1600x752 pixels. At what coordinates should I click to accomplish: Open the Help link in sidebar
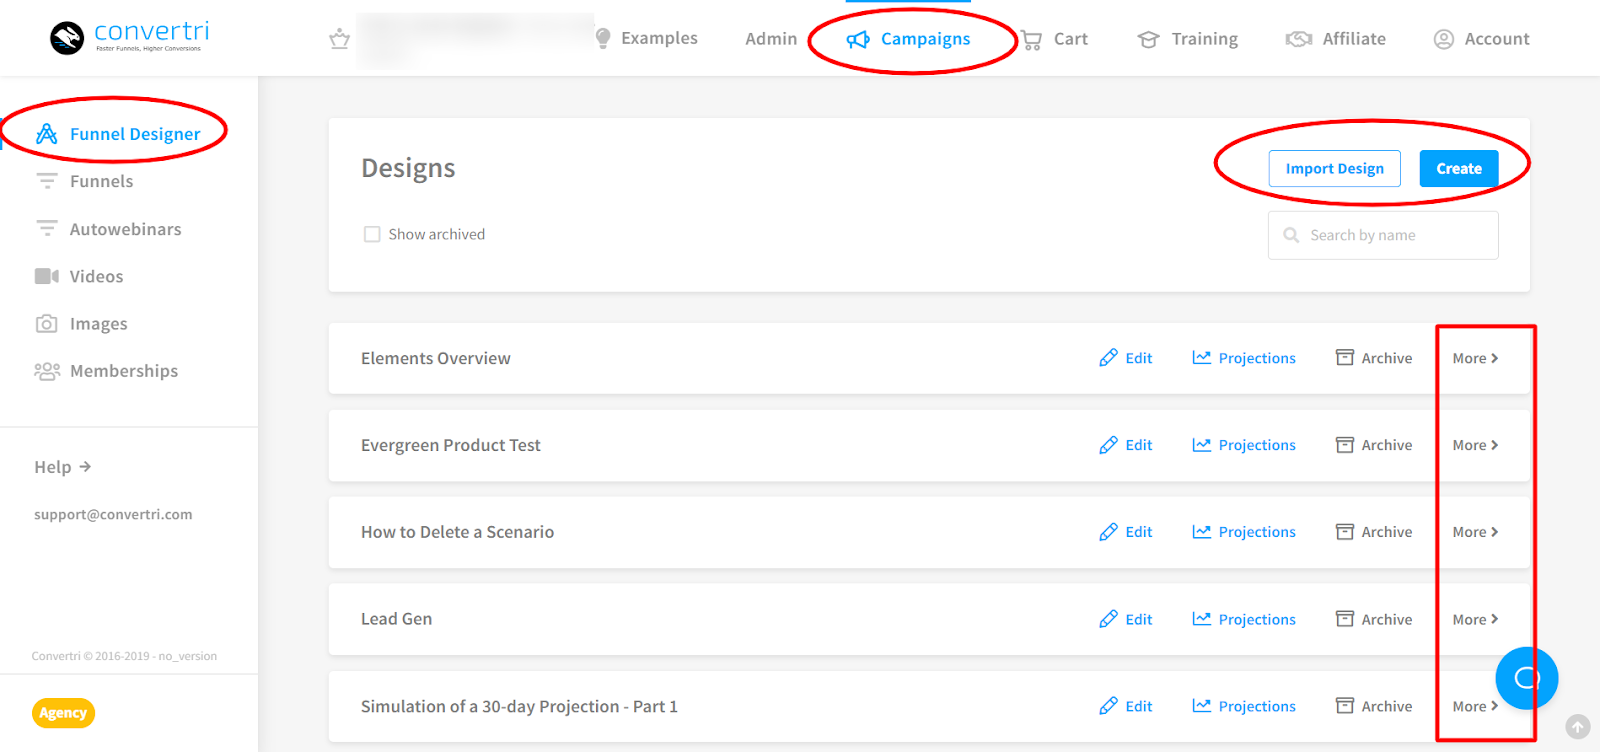coord(62,467)
